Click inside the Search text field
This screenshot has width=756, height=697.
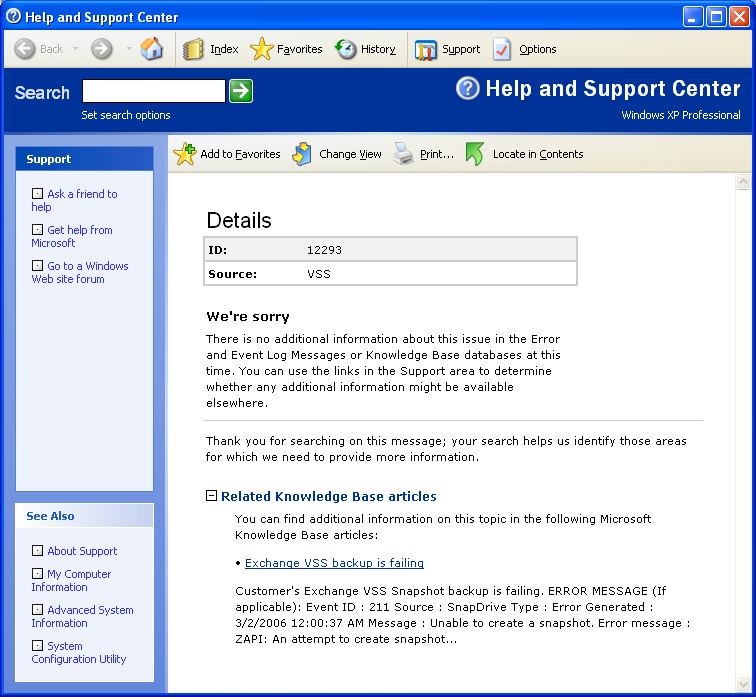coord(154,91)
